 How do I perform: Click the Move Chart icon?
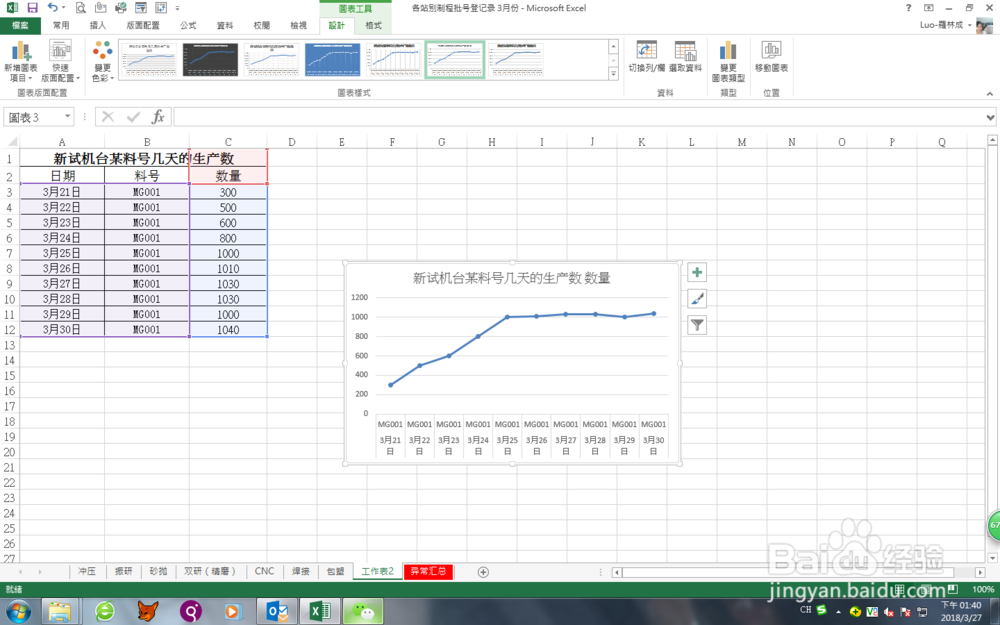pos(772,57)
